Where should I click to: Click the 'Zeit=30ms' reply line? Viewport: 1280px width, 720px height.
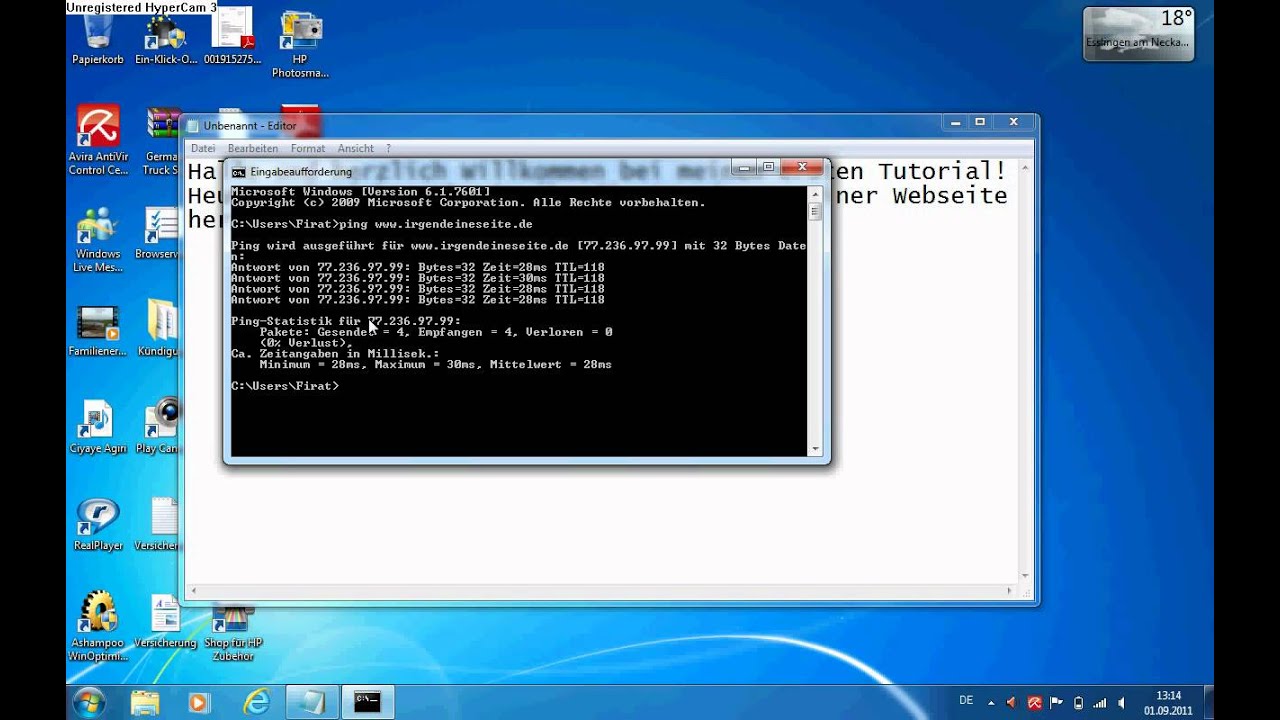coord(417,278)
